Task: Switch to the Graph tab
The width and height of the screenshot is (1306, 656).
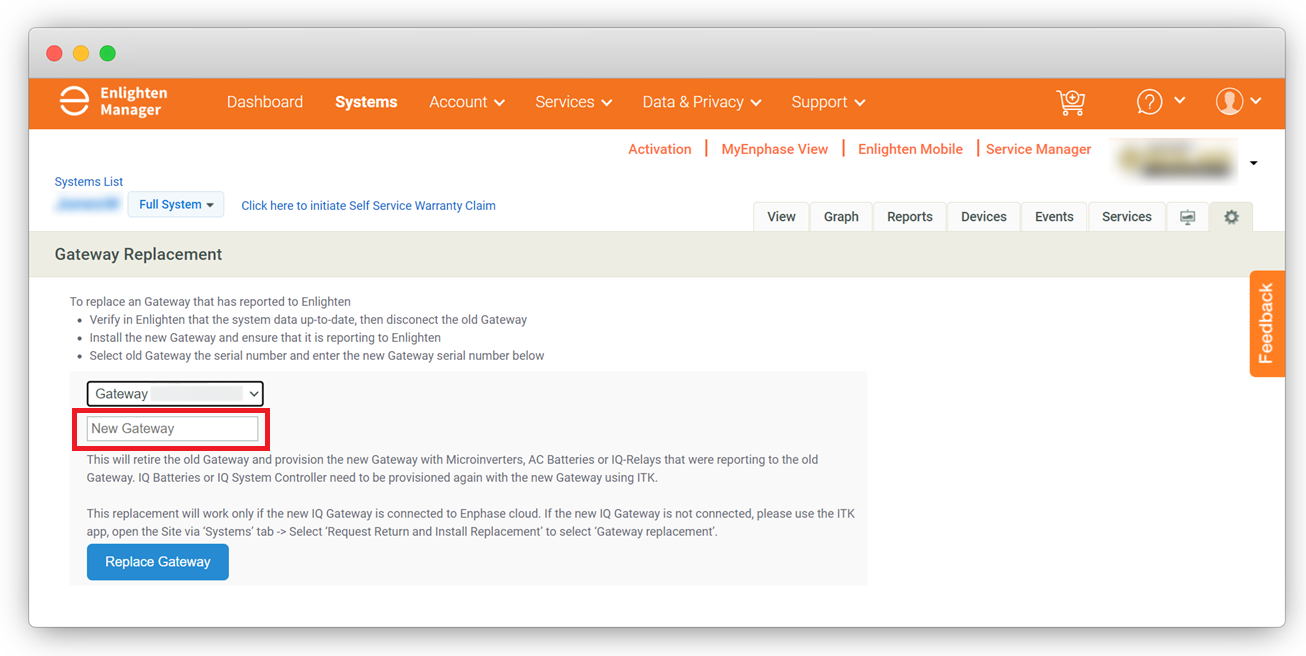Action: 841,217
